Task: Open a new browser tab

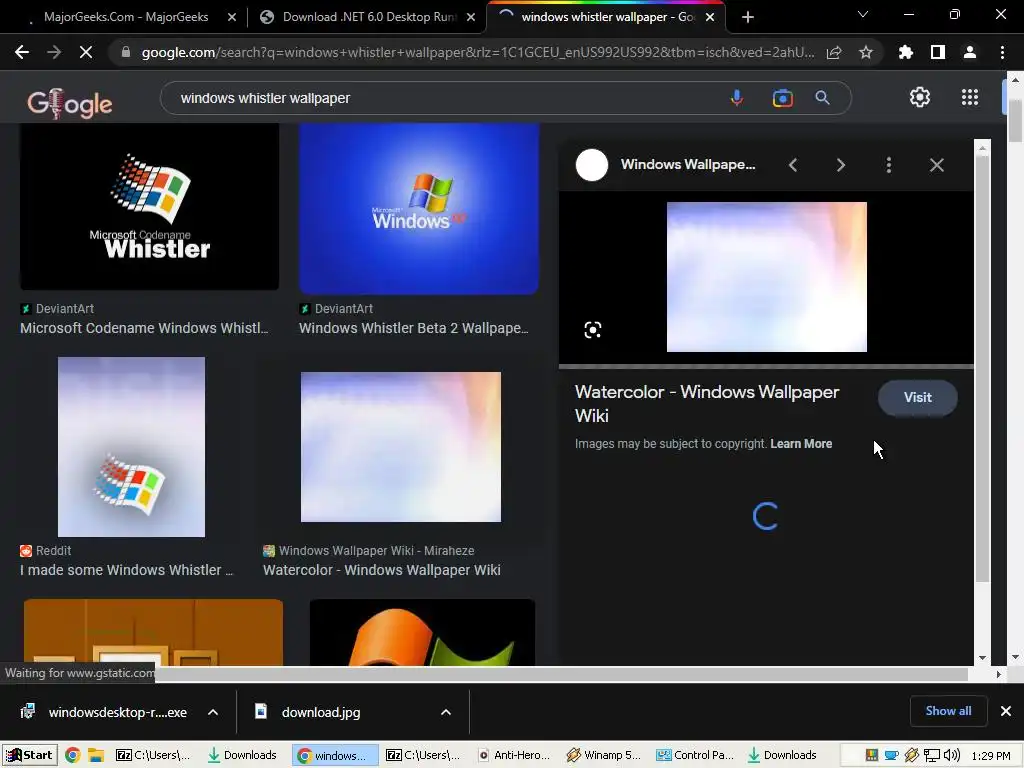Action: pos(748,17)
